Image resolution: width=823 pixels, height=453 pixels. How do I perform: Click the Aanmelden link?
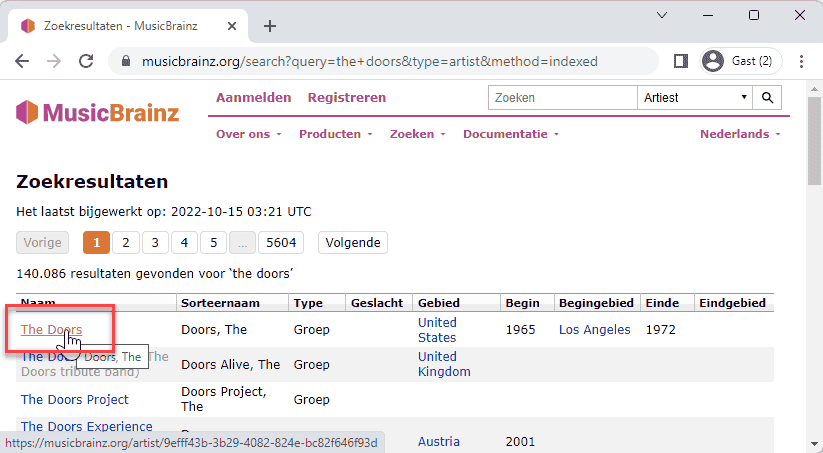click(x=254, y=98)
